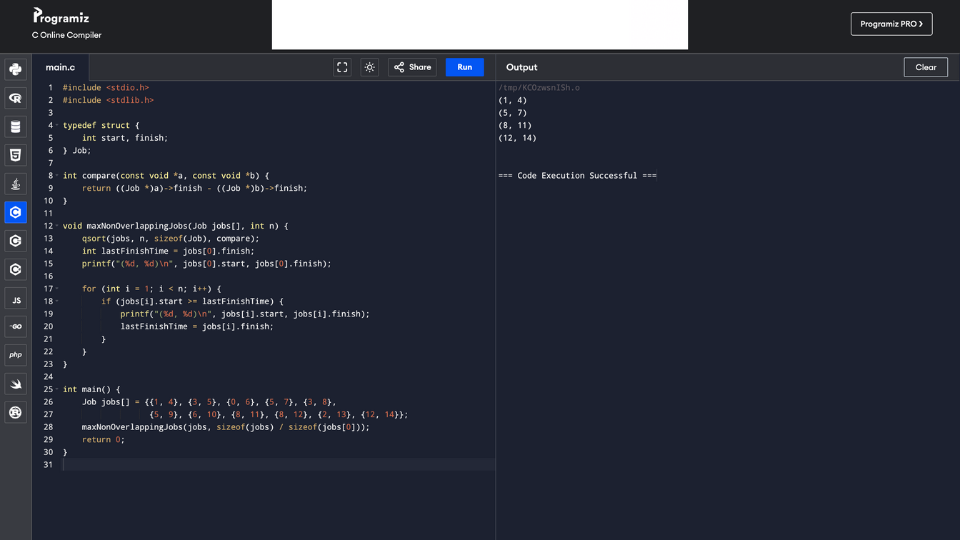Collapse the main function at line 25
Viewport: 960px width, 540px height.
click(58, 389)
